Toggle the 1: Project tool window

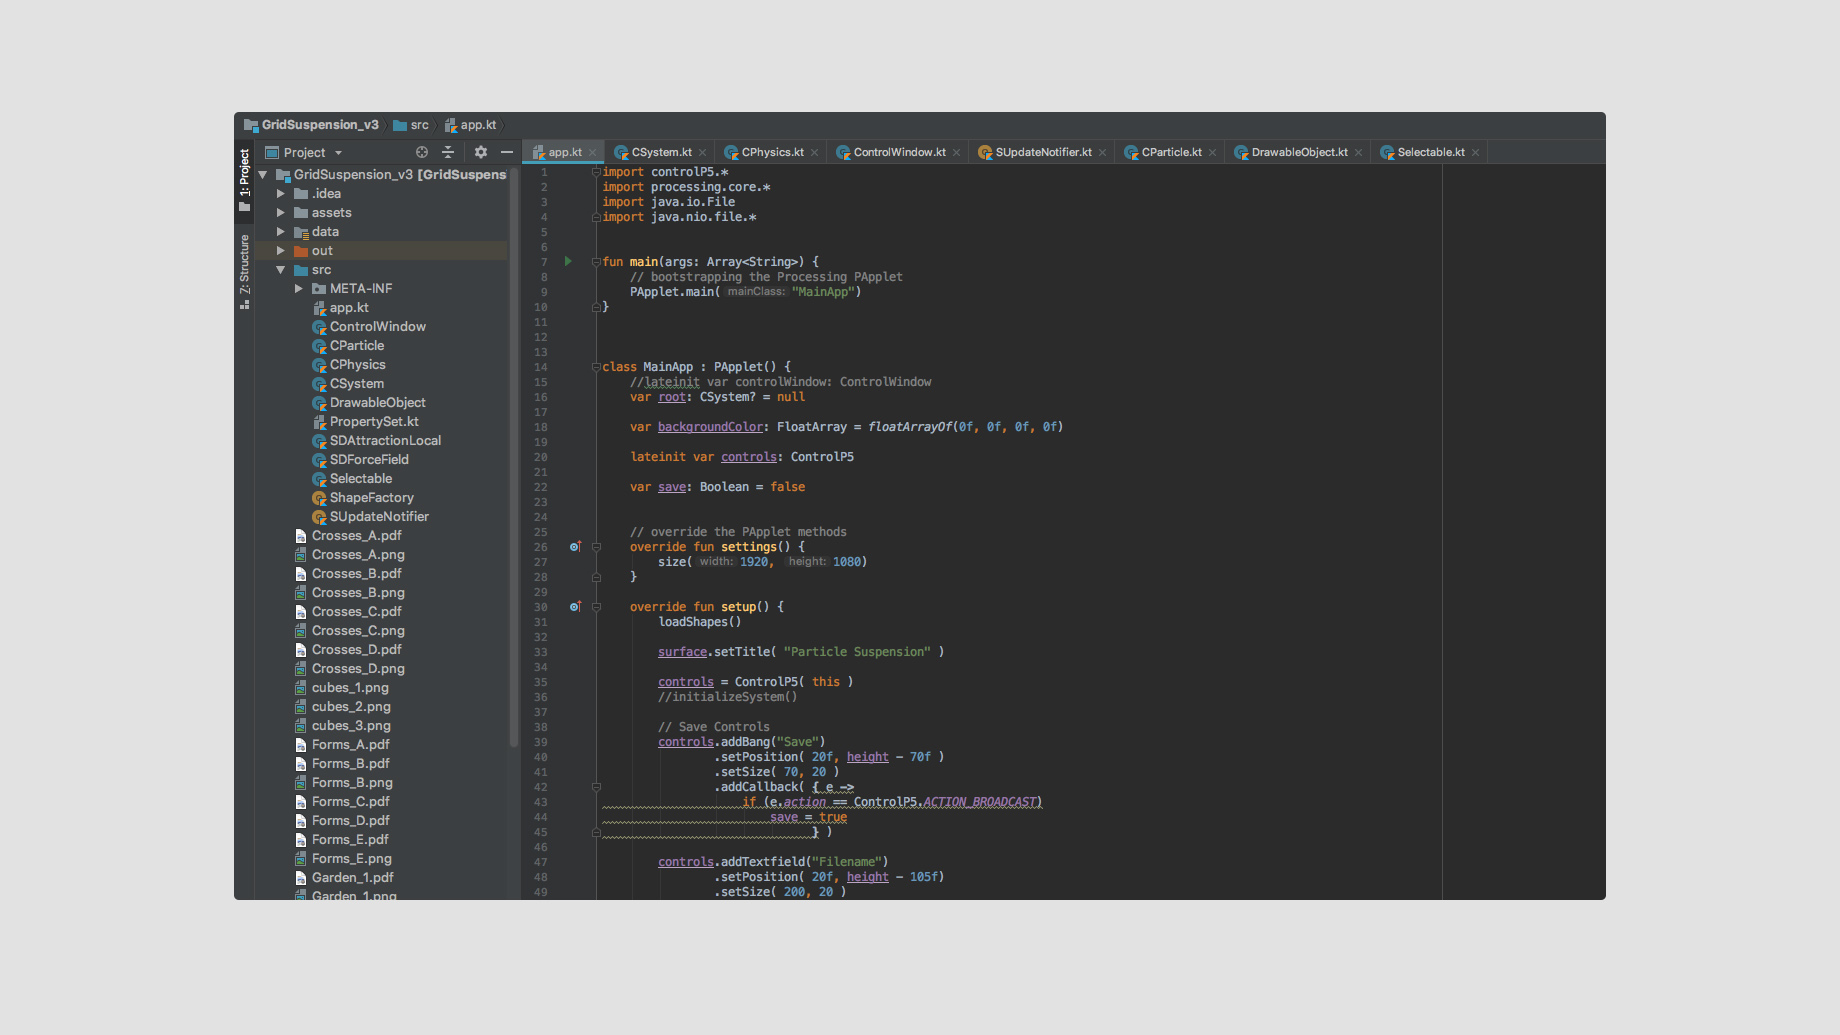coord(244,178)
